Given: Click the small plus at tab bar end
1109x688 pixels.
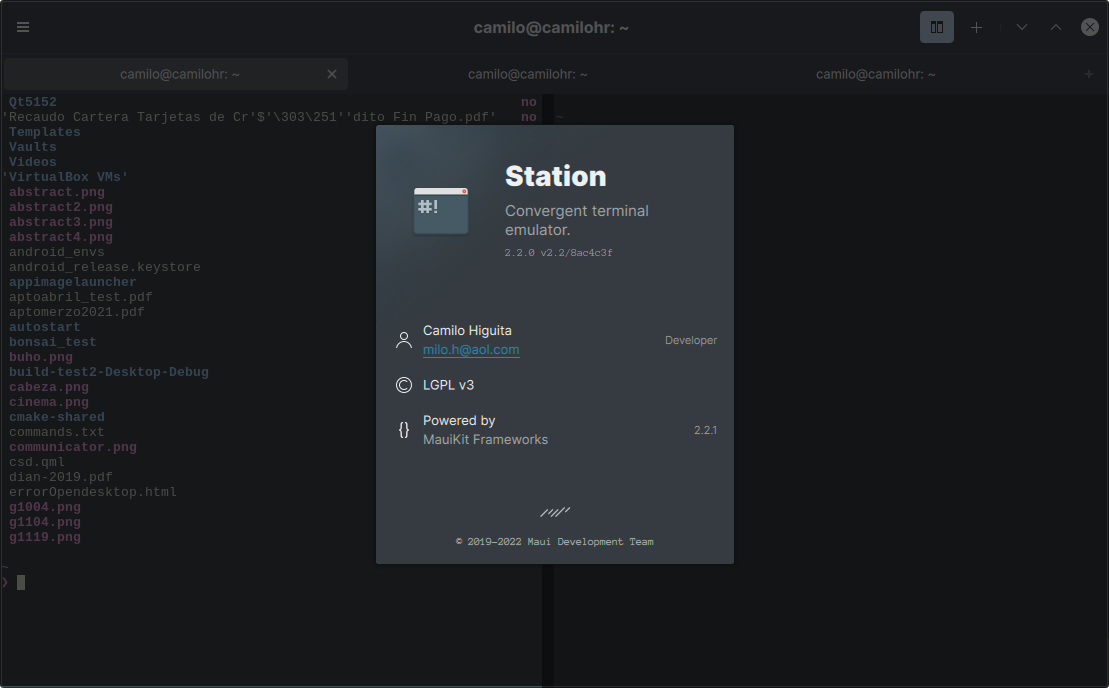Looking at the screenshot, I should coord(1088,74).
